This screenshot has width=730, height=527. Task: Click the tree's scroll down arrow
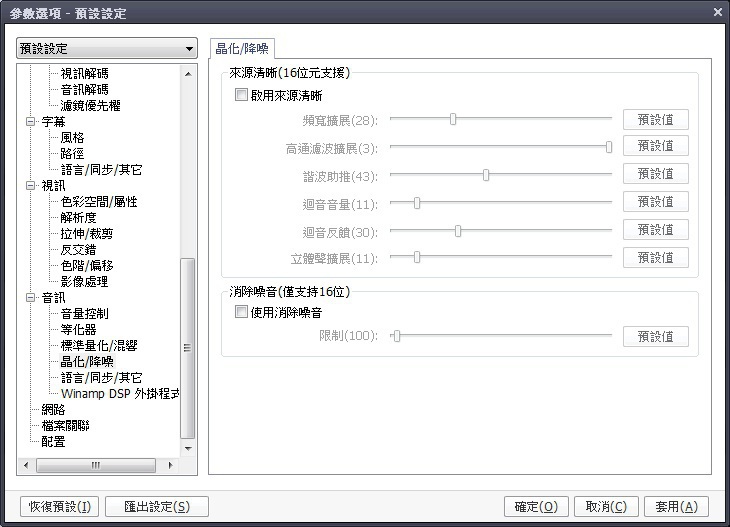[x=188, y=448]
